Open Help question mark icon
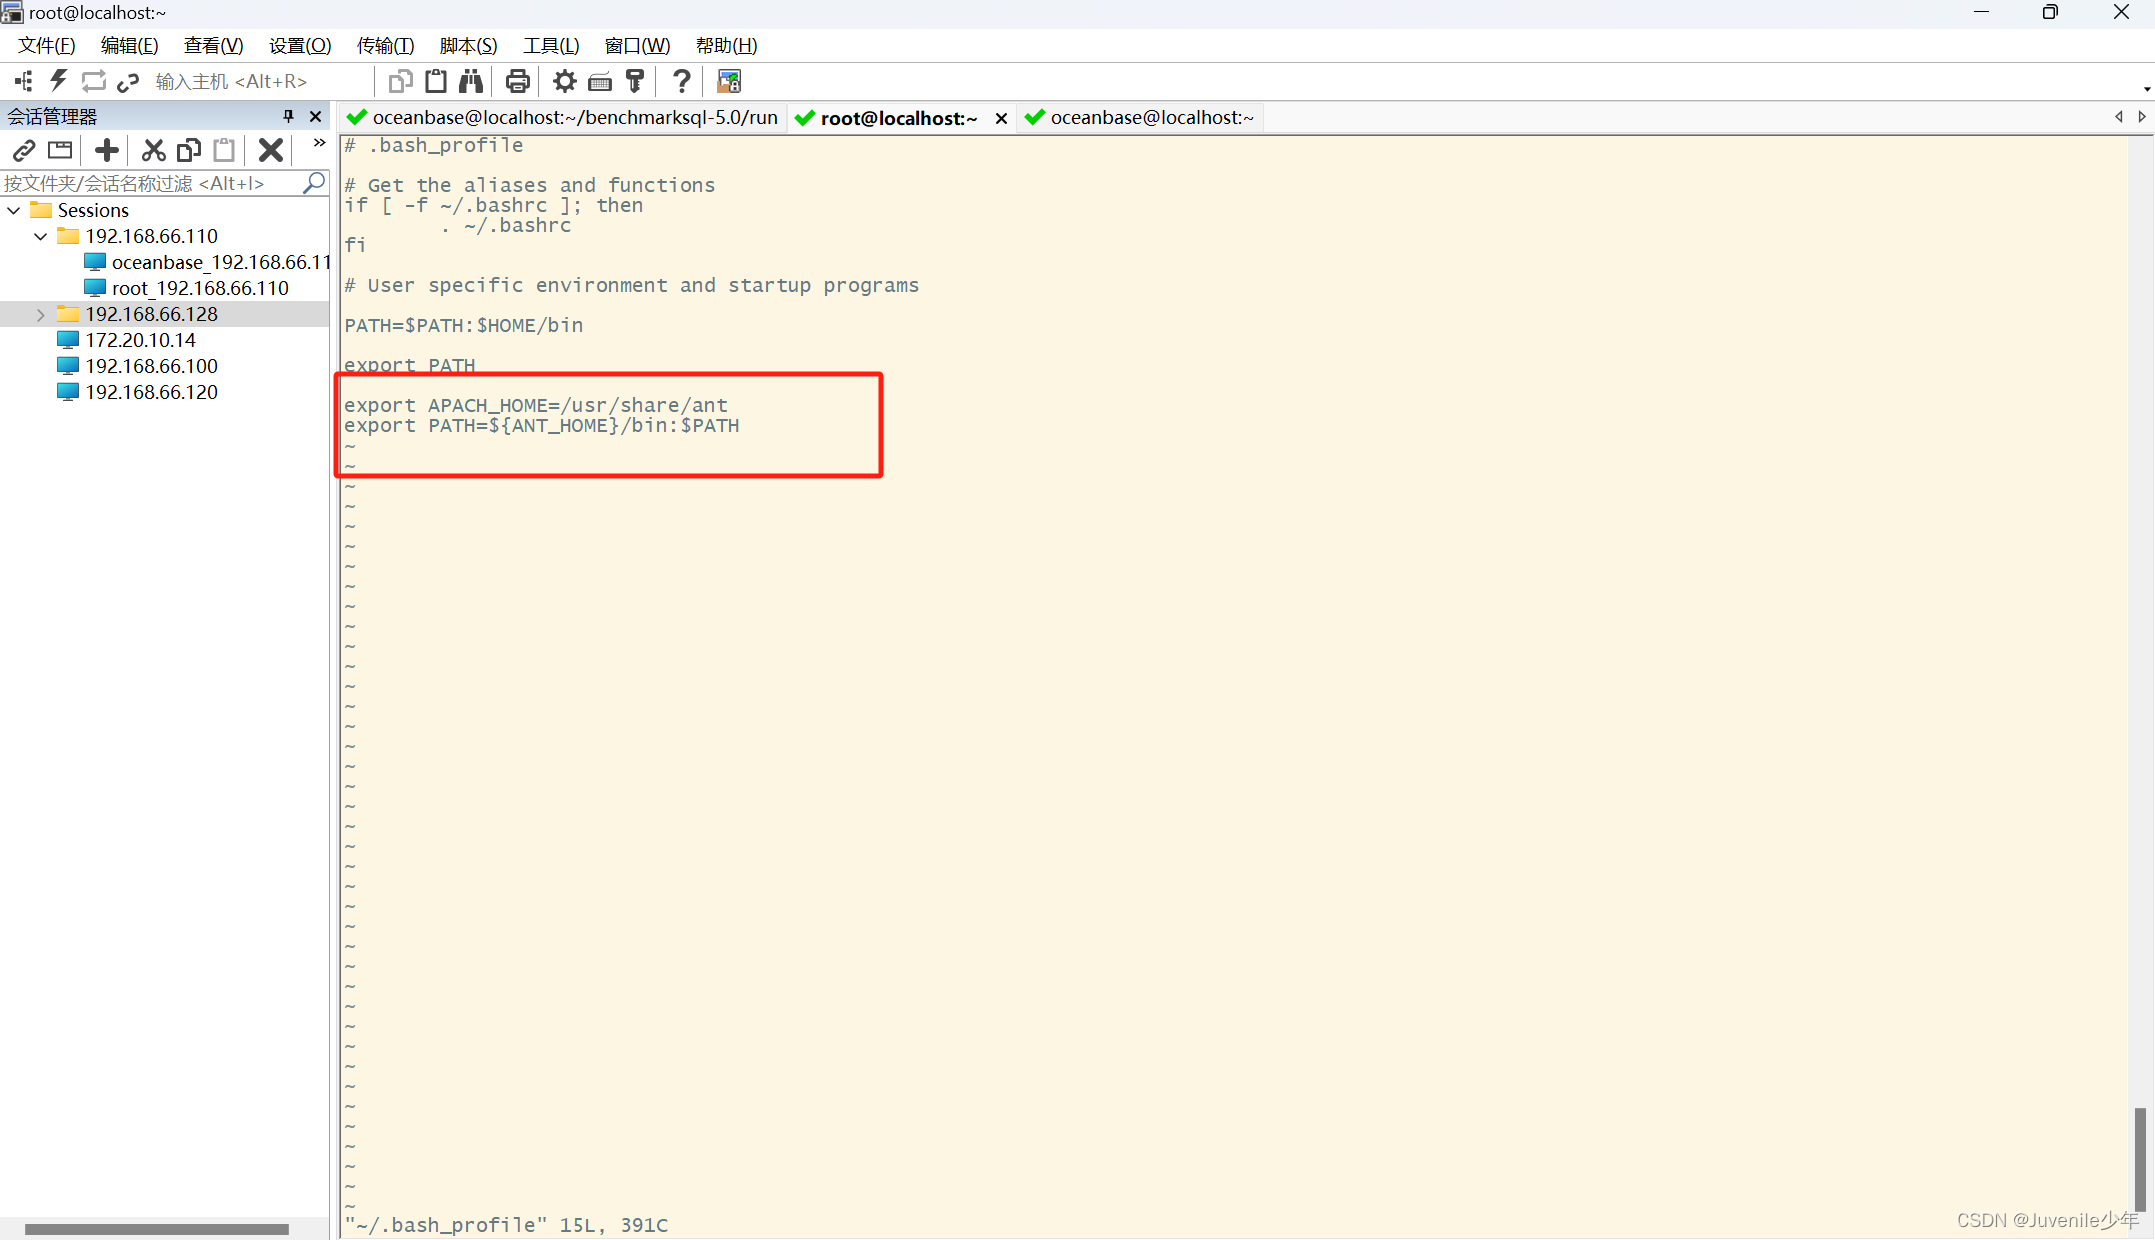This screenshot has height=1240, width=2155. [x=682, y=81]
